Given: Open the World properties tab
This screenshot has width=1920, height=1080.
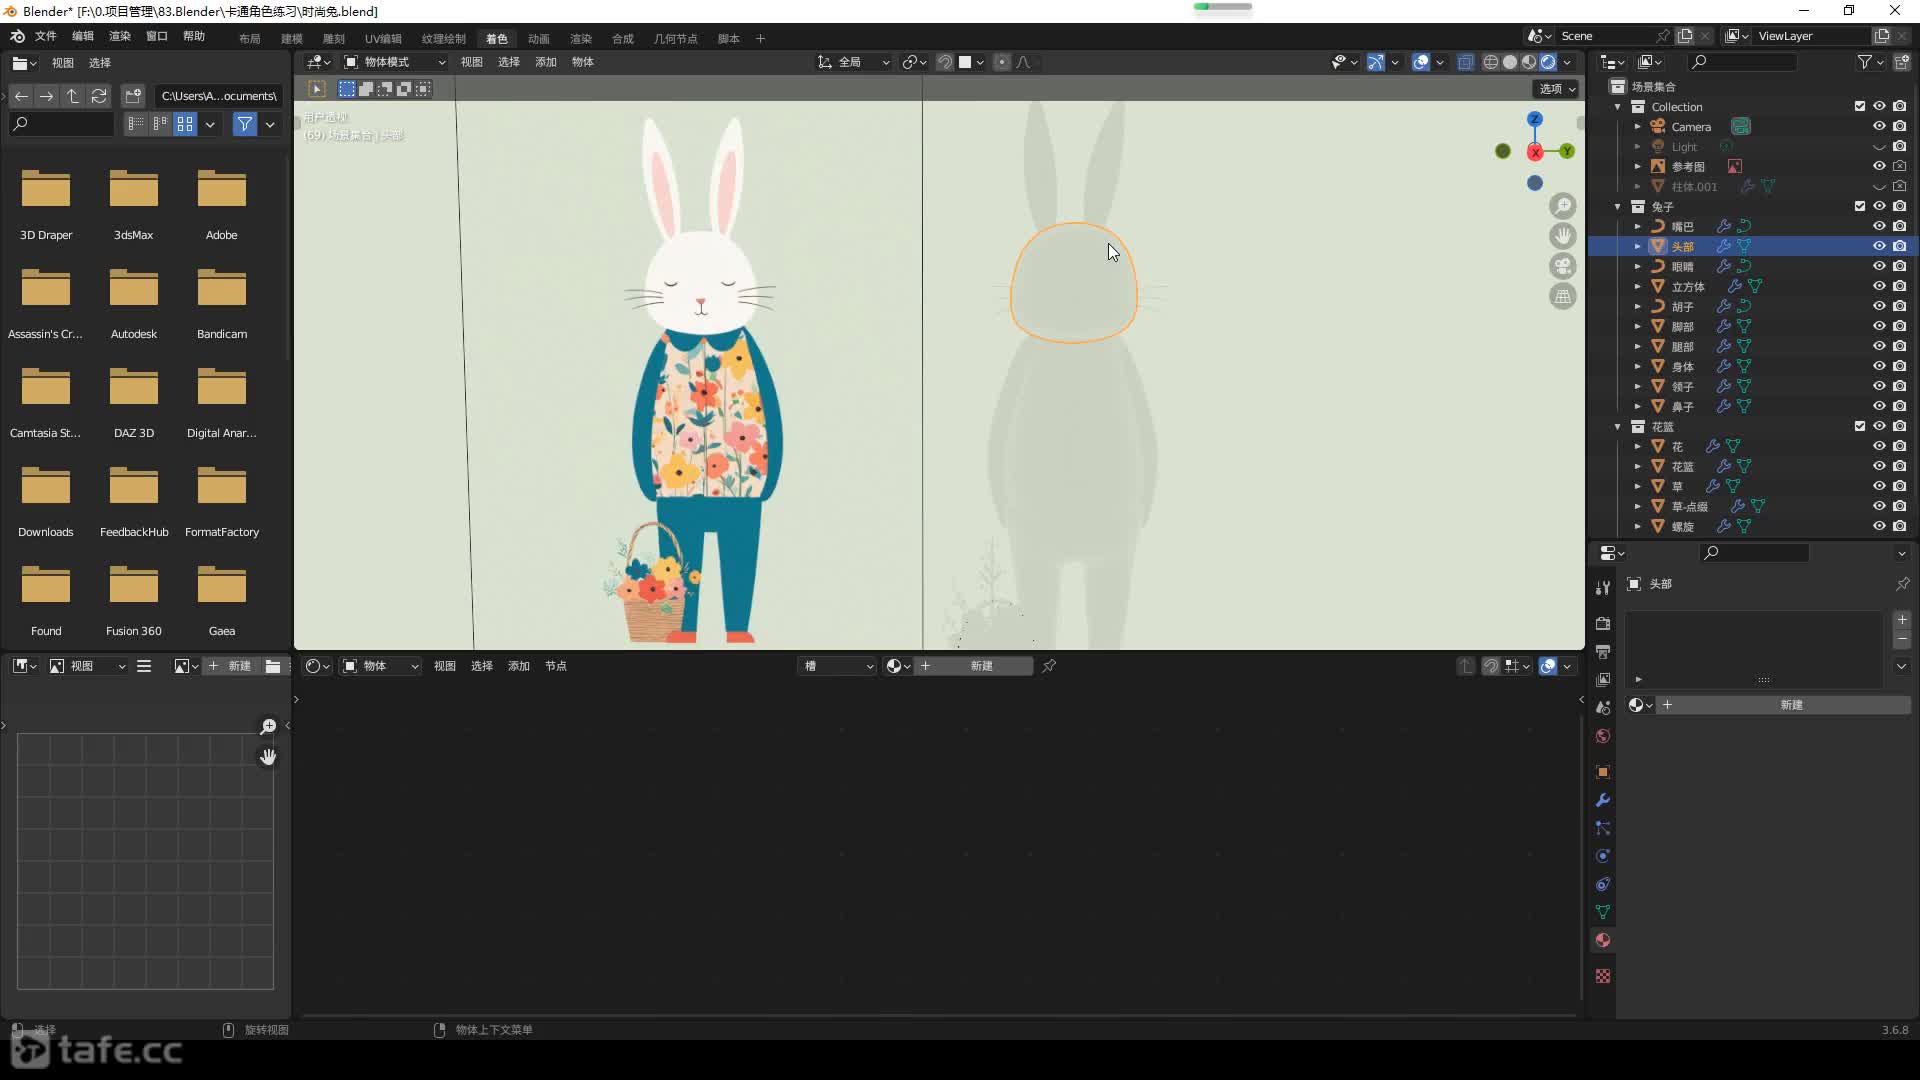Looking at the screenshot, I should [x=1603, y=736].
